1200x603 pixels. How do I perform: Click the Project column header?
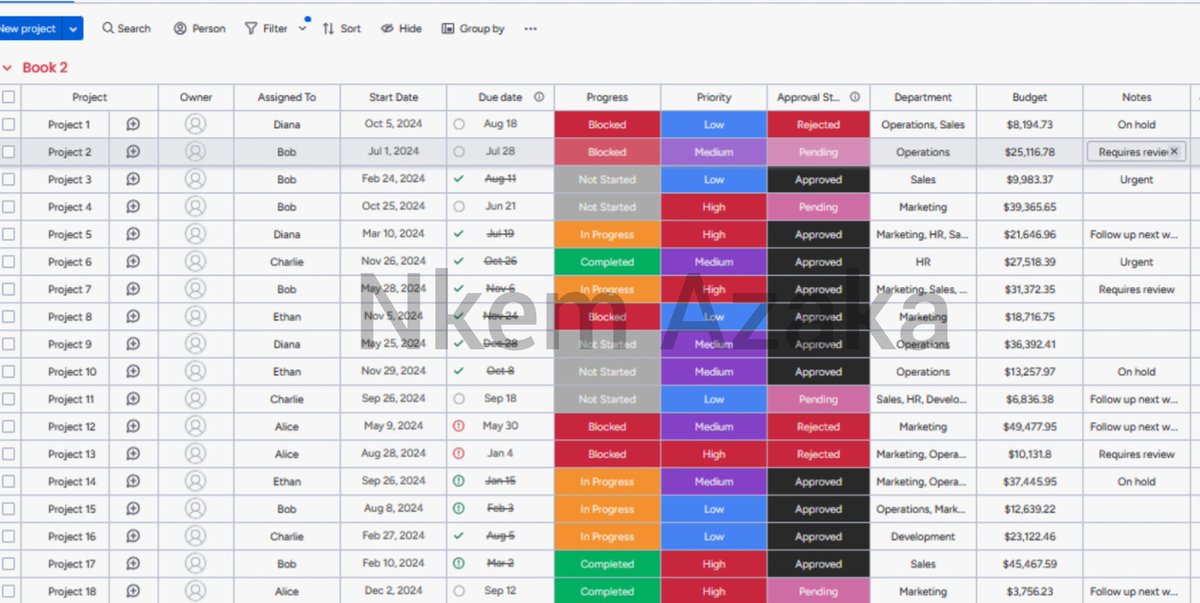[x=90, y=97]
